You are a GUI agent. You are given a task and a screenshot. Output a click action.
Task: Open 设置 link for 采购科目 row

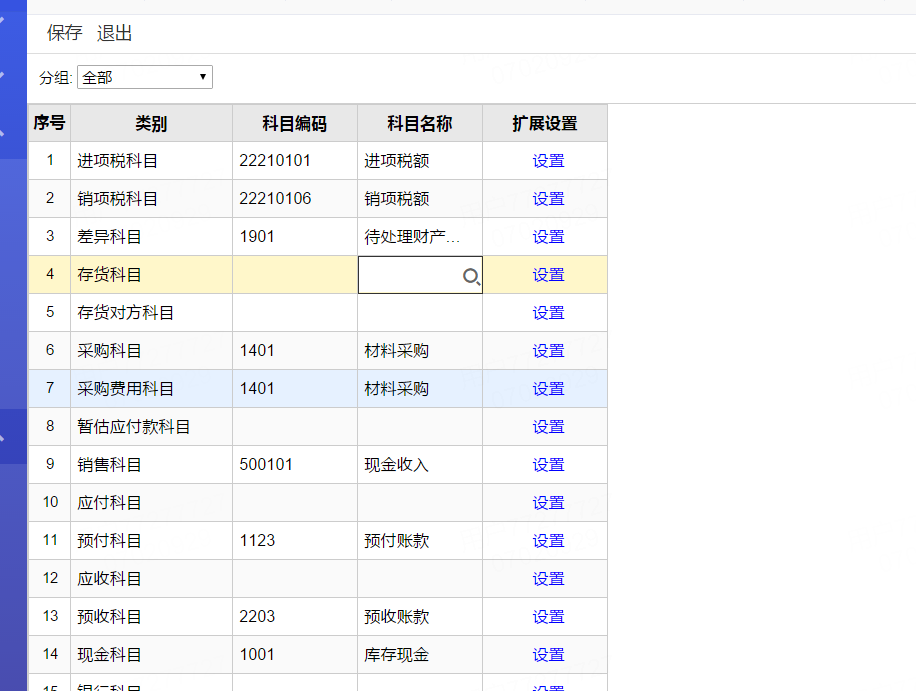point(548,350)
